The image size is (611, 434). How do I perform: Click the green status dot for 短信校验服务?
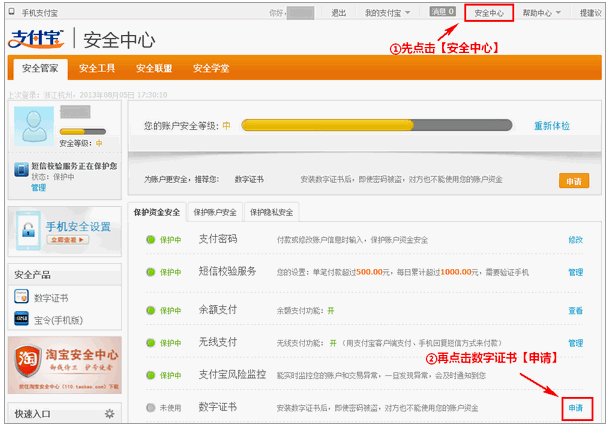coord(150,272)
